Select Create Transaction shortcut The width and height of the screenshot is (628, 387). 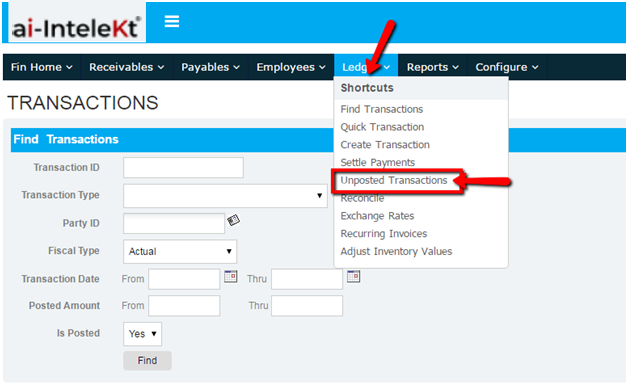(385, 145)
